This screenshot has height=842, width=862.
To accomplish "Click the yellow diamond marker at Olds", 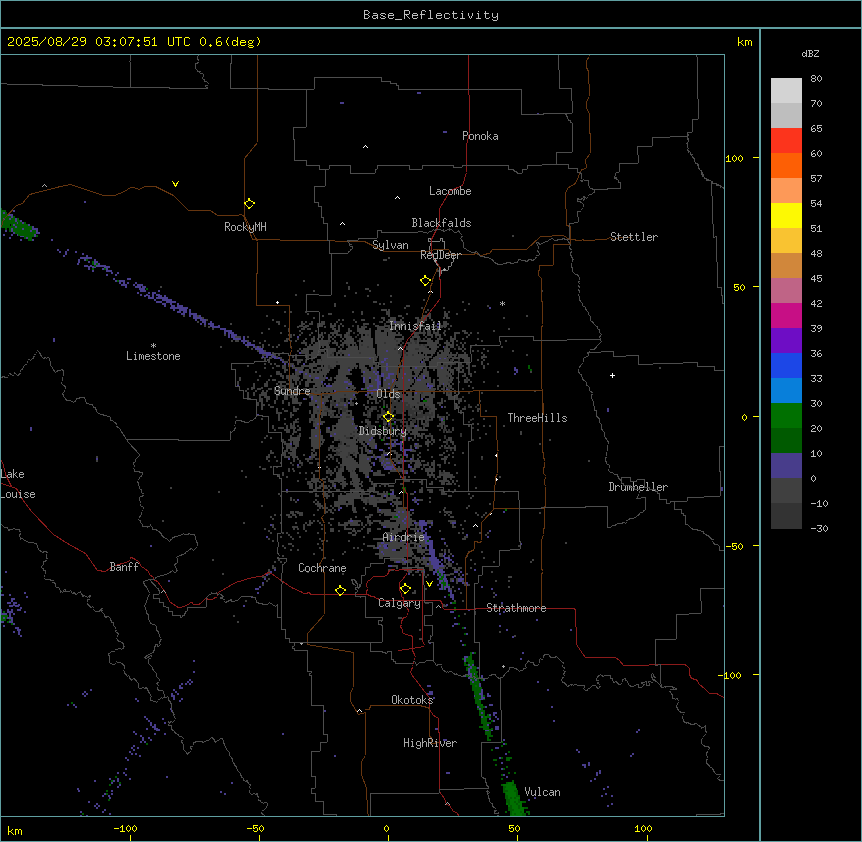I will click(x=389, y=417).
